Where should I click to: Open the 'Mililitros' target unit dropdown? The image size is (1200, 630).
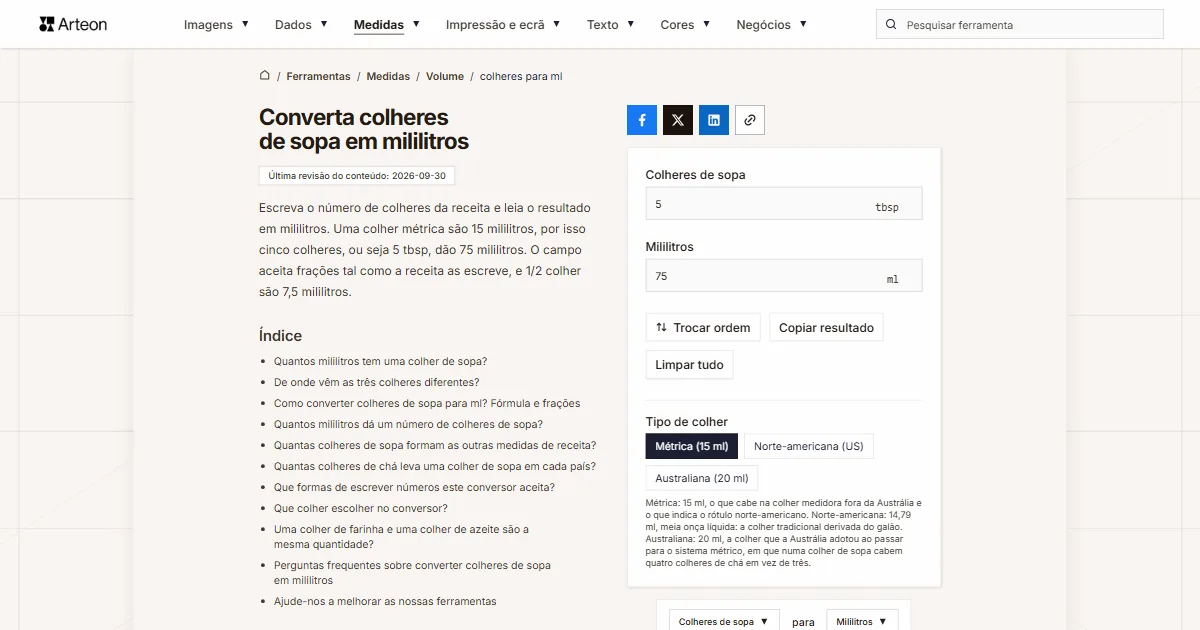[861, 621]
